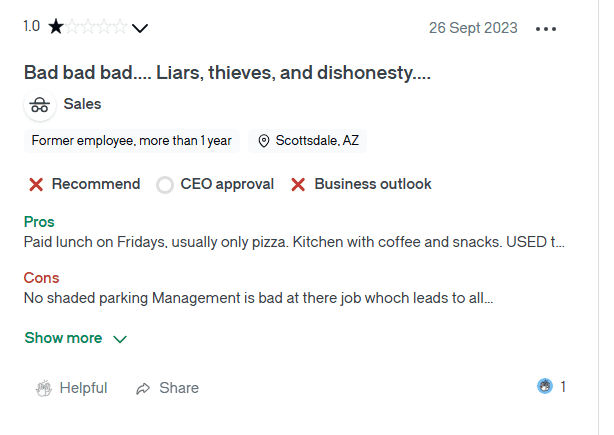Click the red X beside Recommend
614x435 pixels.
(36, 184)
